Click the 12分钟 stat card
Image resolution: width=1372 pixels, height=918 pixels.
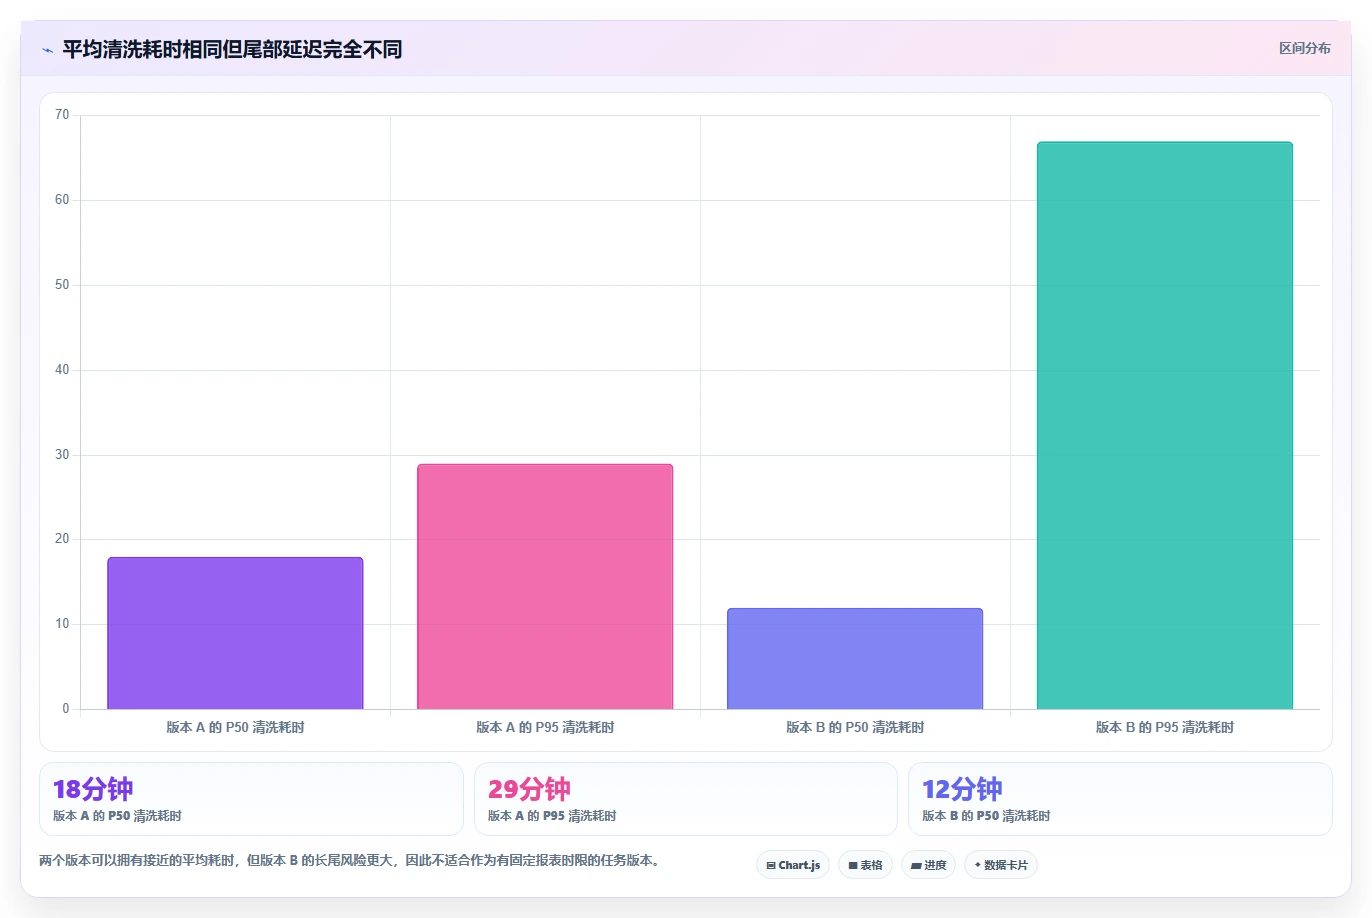1120,799
